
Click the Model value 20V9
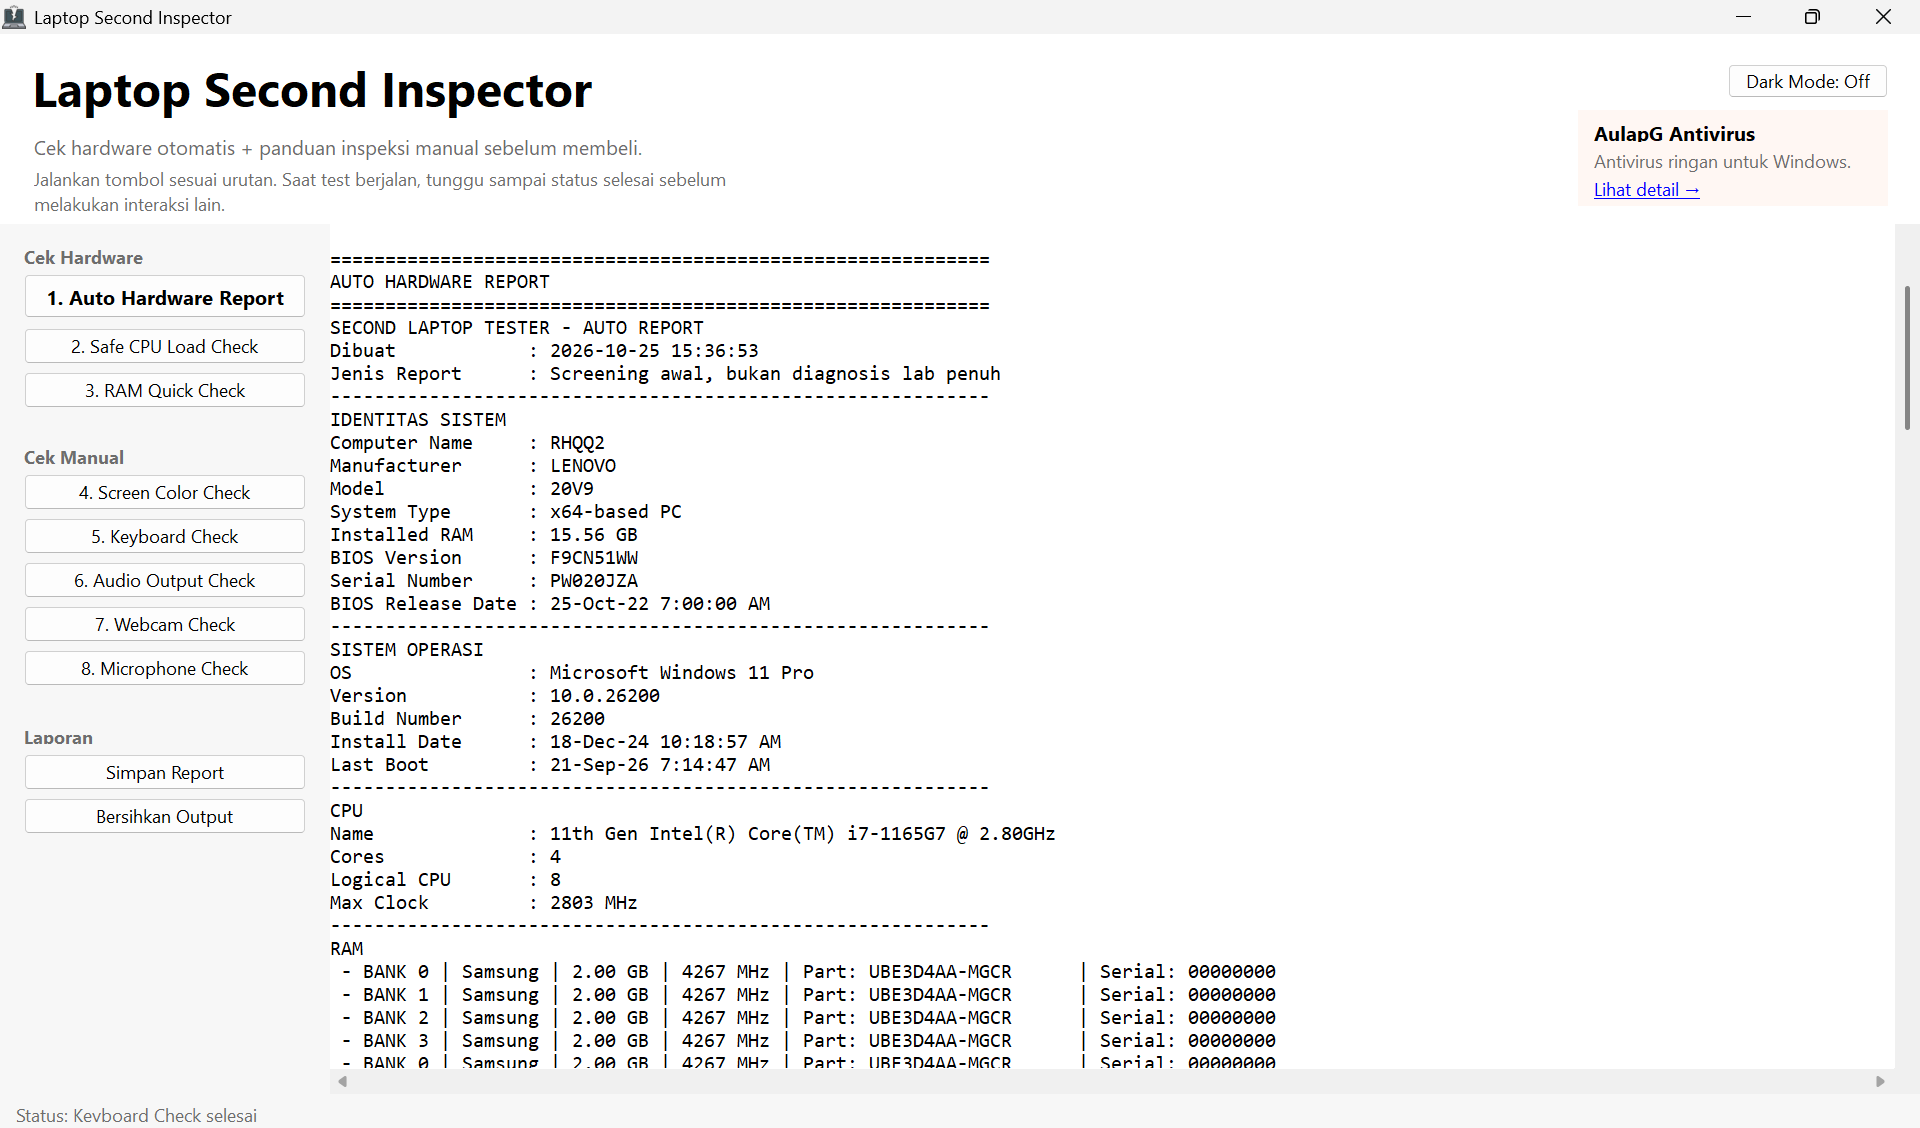(572, 489)
